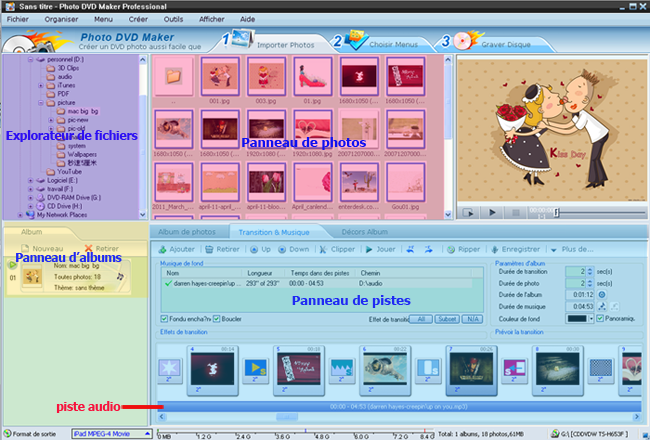650x440 pixels.
Task: Click the clock icon next to Durée de l'album
Action: point(602,294)
